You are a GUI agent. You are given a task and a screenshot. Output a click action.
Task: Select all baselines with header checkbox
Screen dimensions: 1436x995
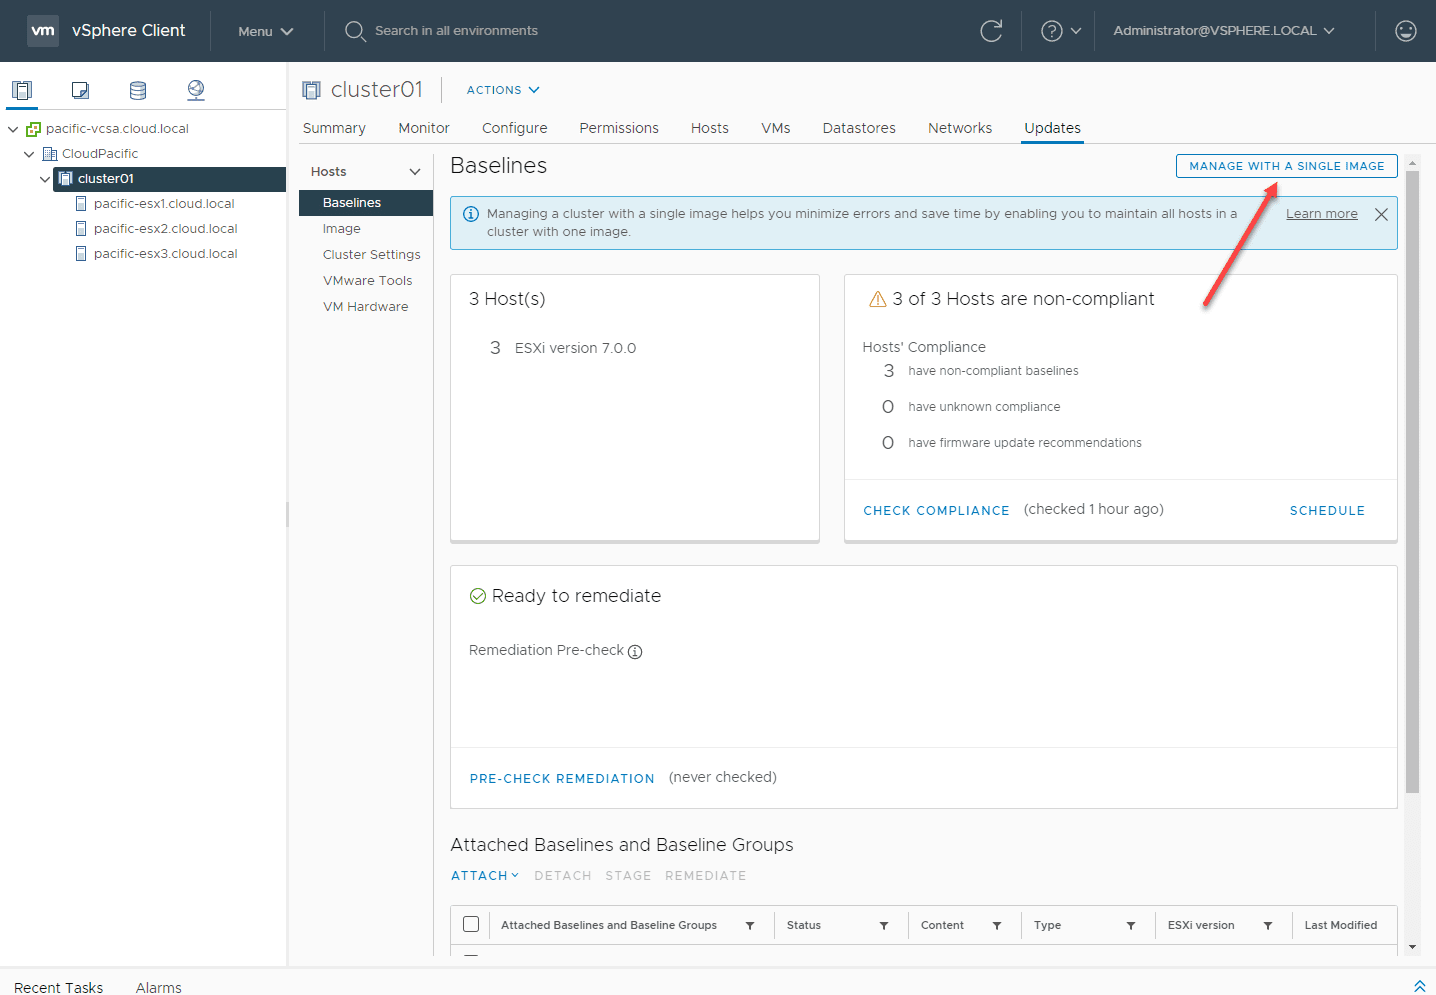point(471,925)
